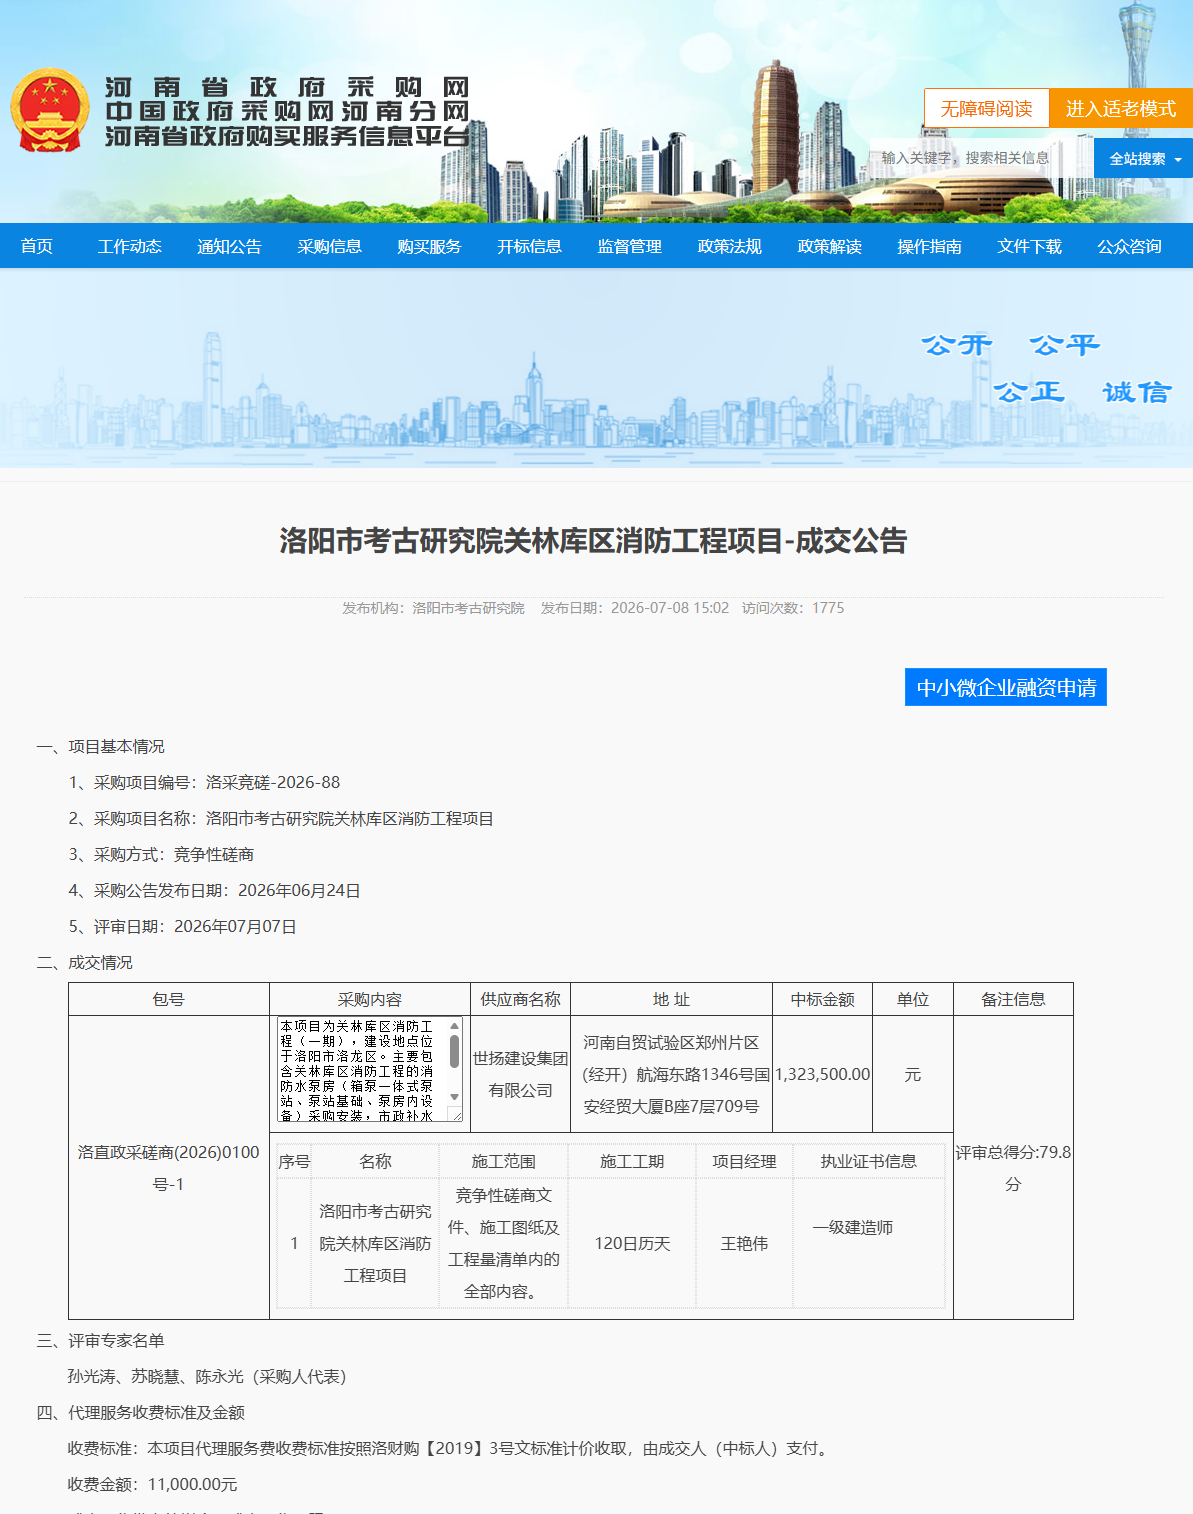The image size is (1193, 1514).
Task: Open 购买服务 menu item
Action: point(430,246)
